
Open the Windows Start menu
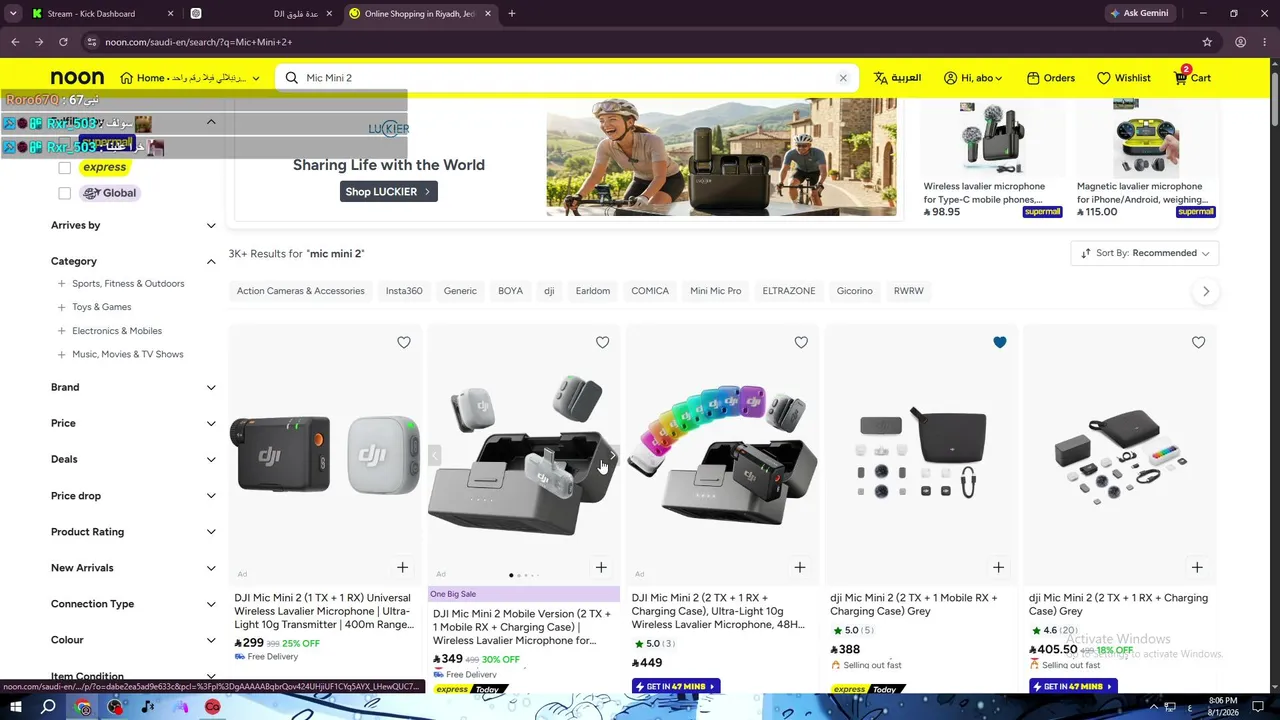coord(16,707)
